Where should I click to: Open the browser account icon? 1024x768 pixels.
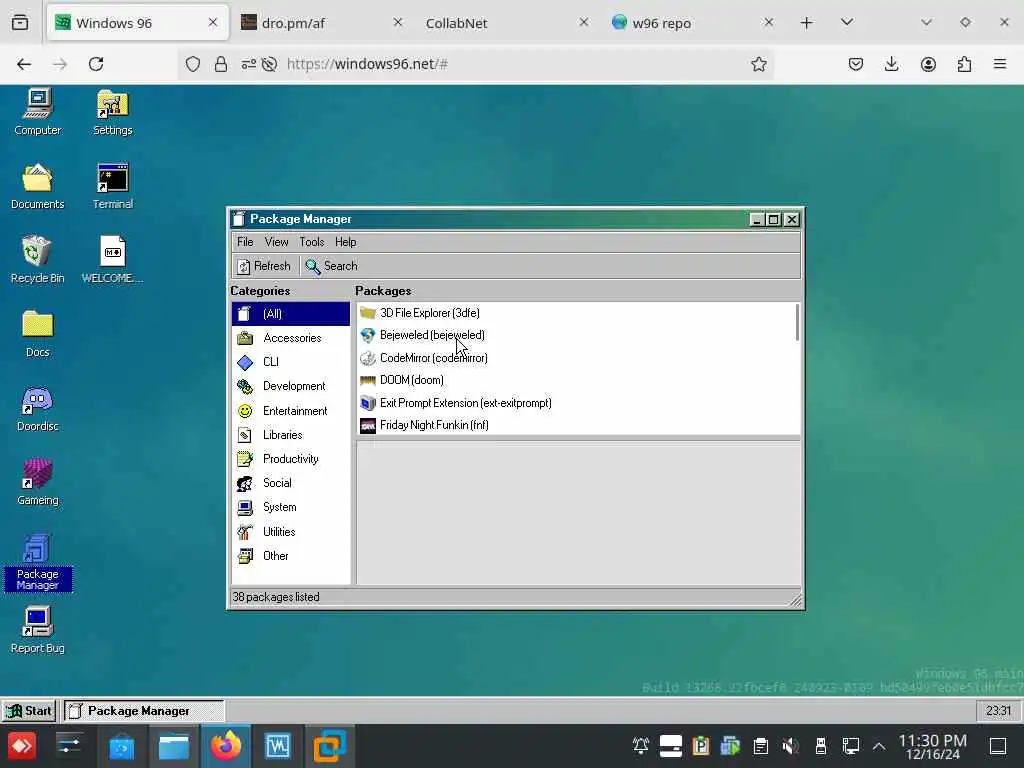928,64
